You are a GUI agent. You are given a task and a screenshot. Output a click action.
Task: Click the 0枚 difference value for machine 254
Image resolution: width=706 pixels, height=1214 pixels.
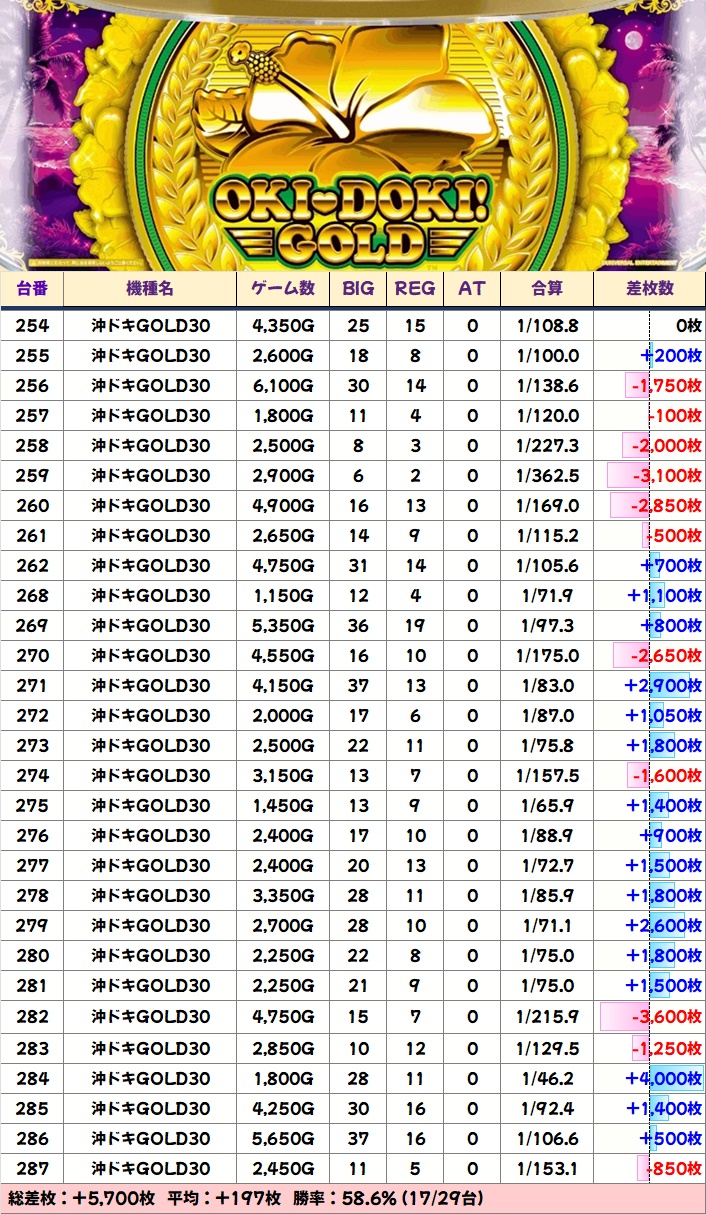point(688,325)
